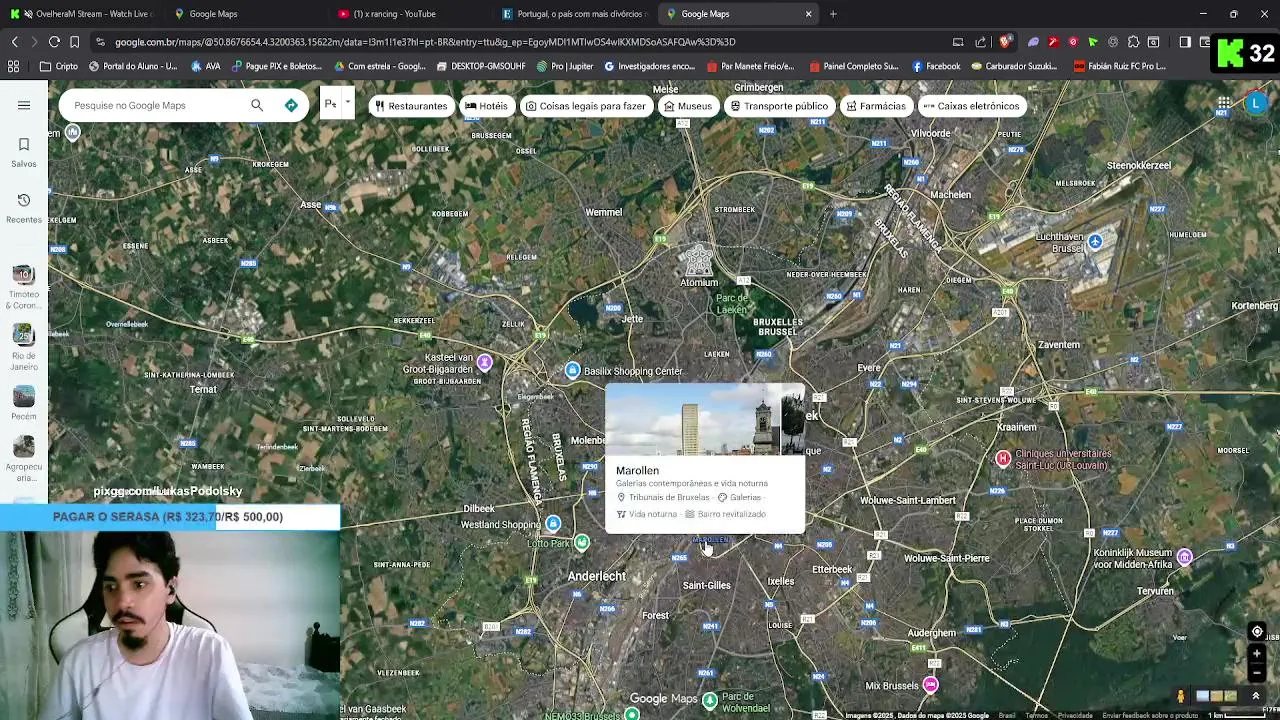1280x720 pixels.
Task: Open the language selector dropdown arrow
Action: point(347,103)
